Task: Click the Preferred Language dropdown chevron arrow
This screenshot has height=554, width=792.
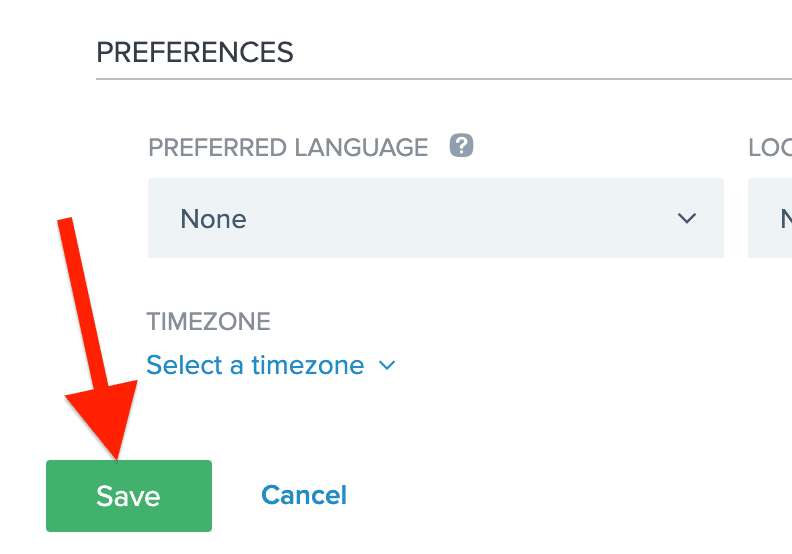Action: pyautogui.click(x=686, y=218)
